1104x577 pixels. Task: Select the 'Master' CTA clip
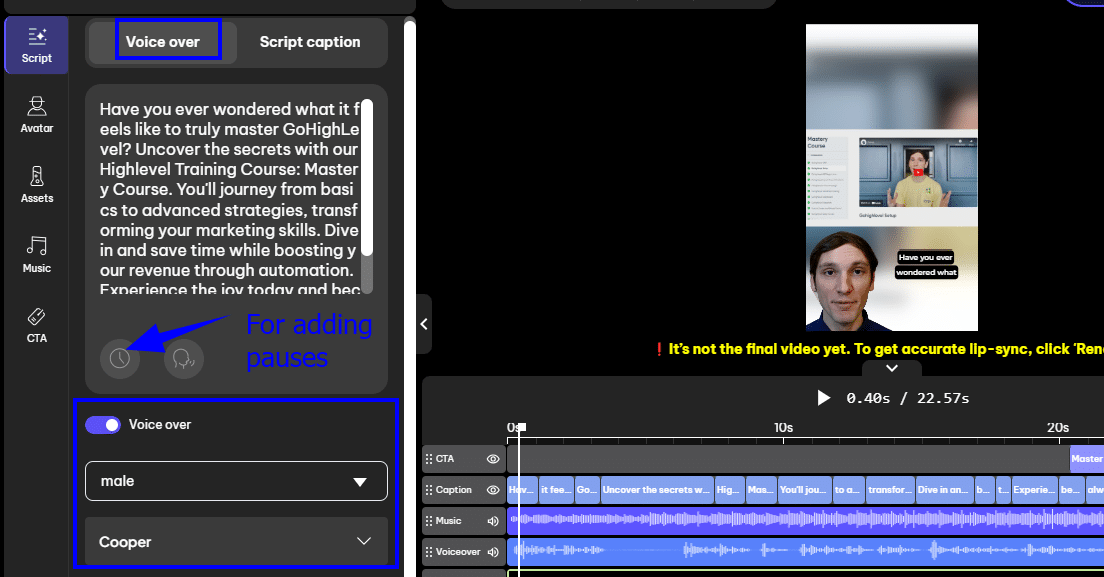(1086, 459)
